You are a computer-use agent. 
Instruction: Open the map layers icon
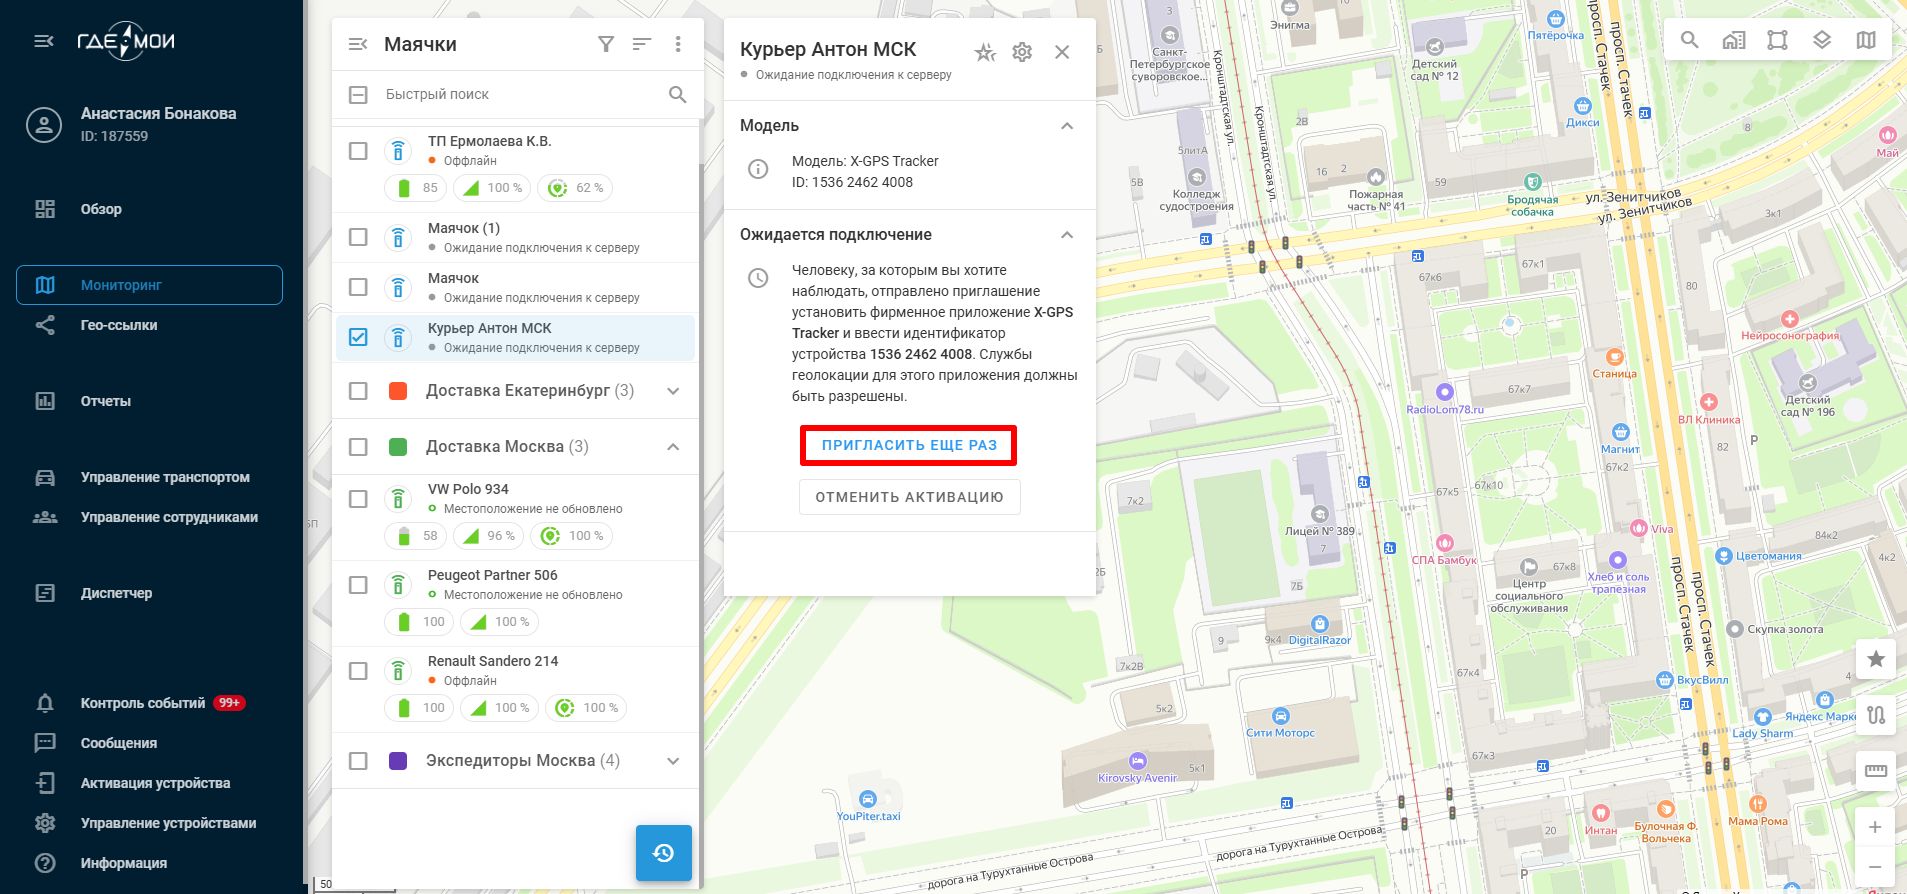[x=1822, y=40]
